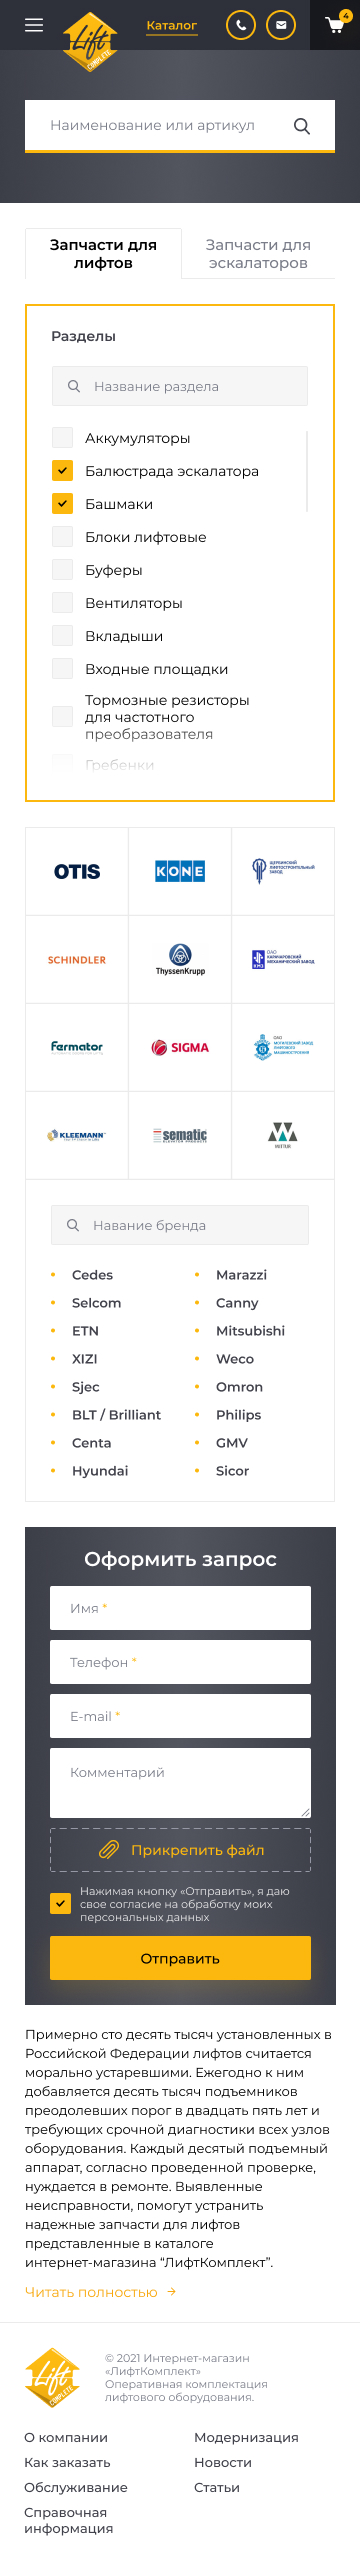Switch to Запчасти для эскалаторов tab
Screen dimensions: 360x2558
tap(258, 253)
